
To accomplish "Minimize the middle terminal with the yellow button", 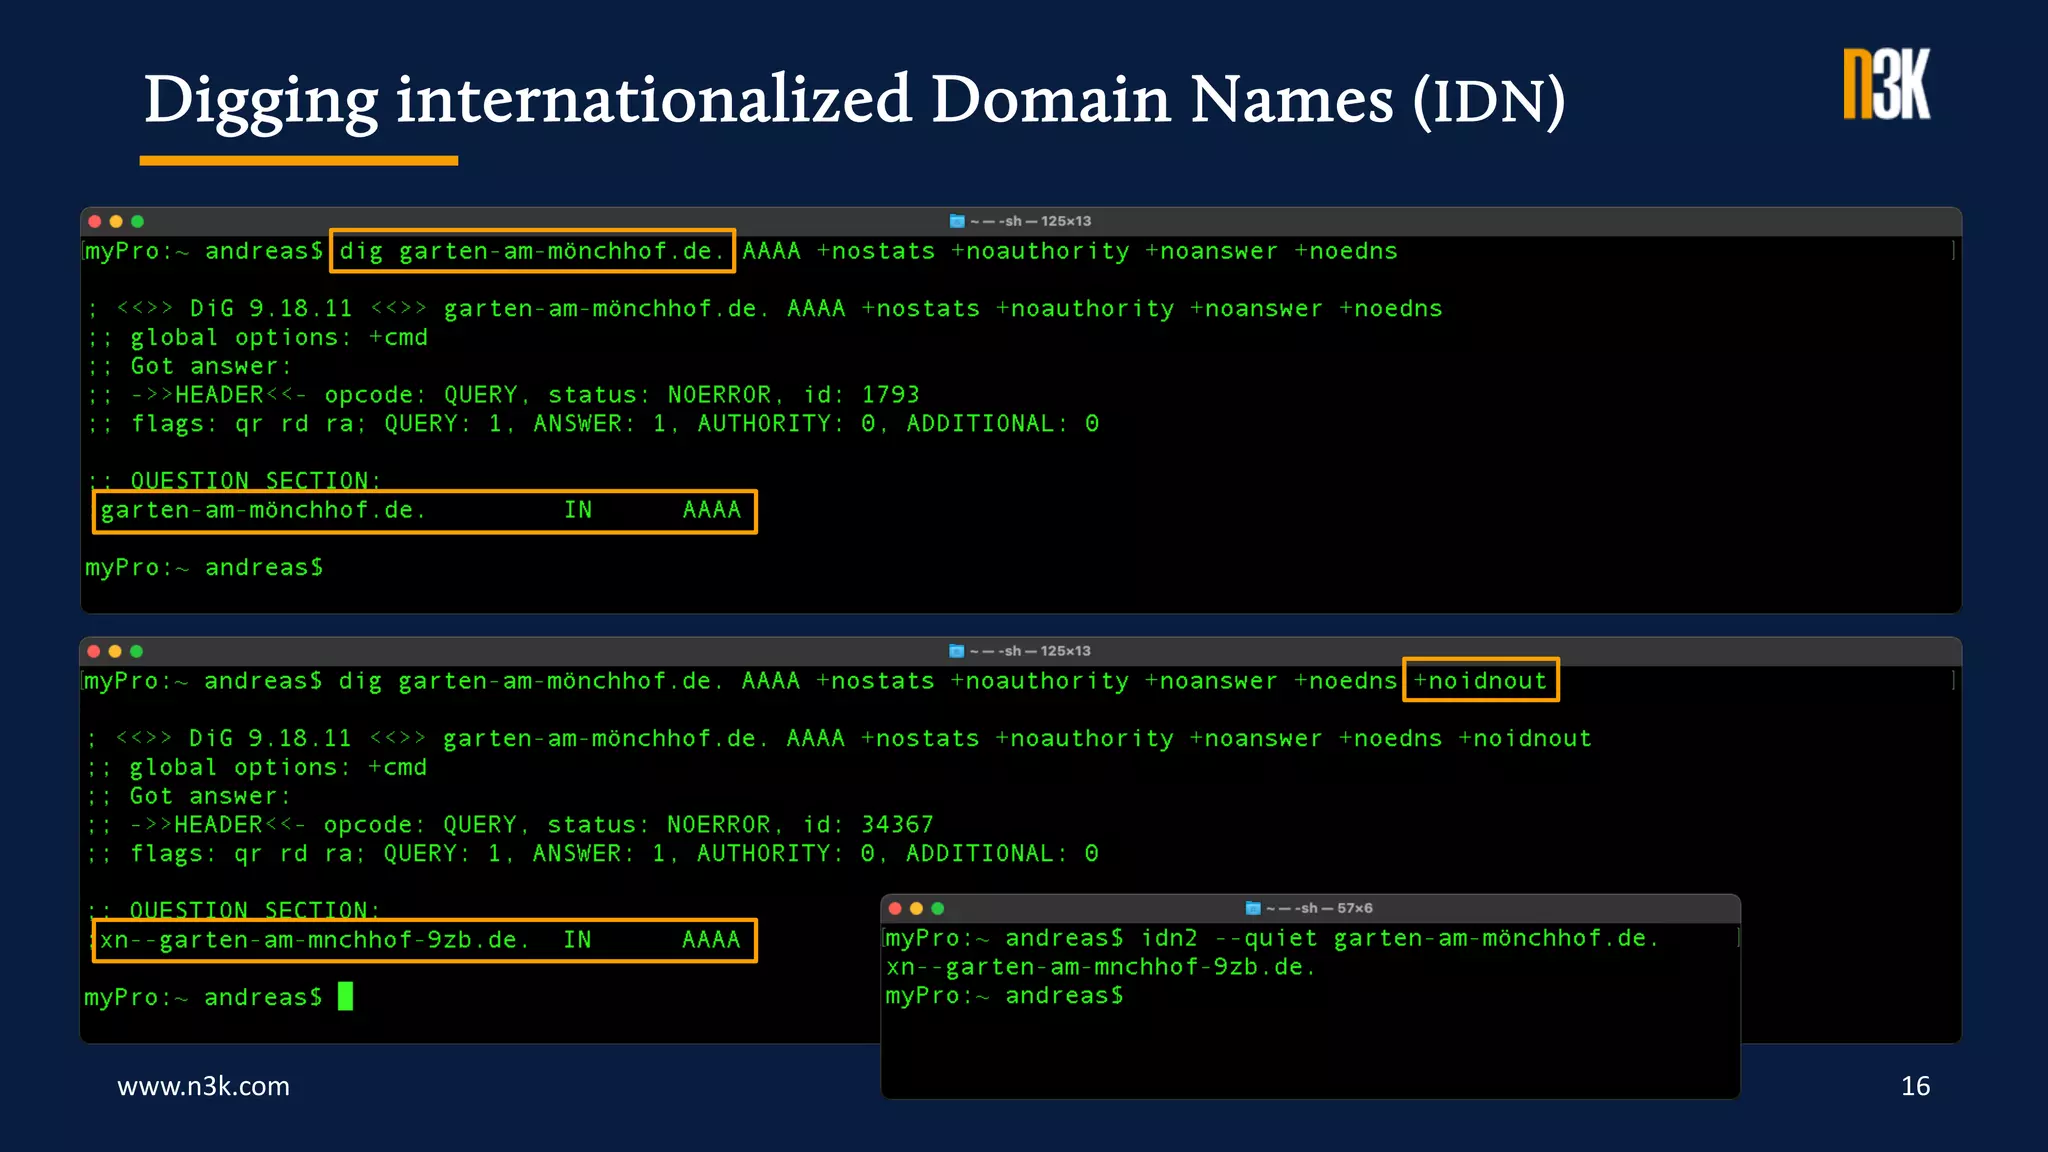I will pyautogui.click(x=115, y=651).
